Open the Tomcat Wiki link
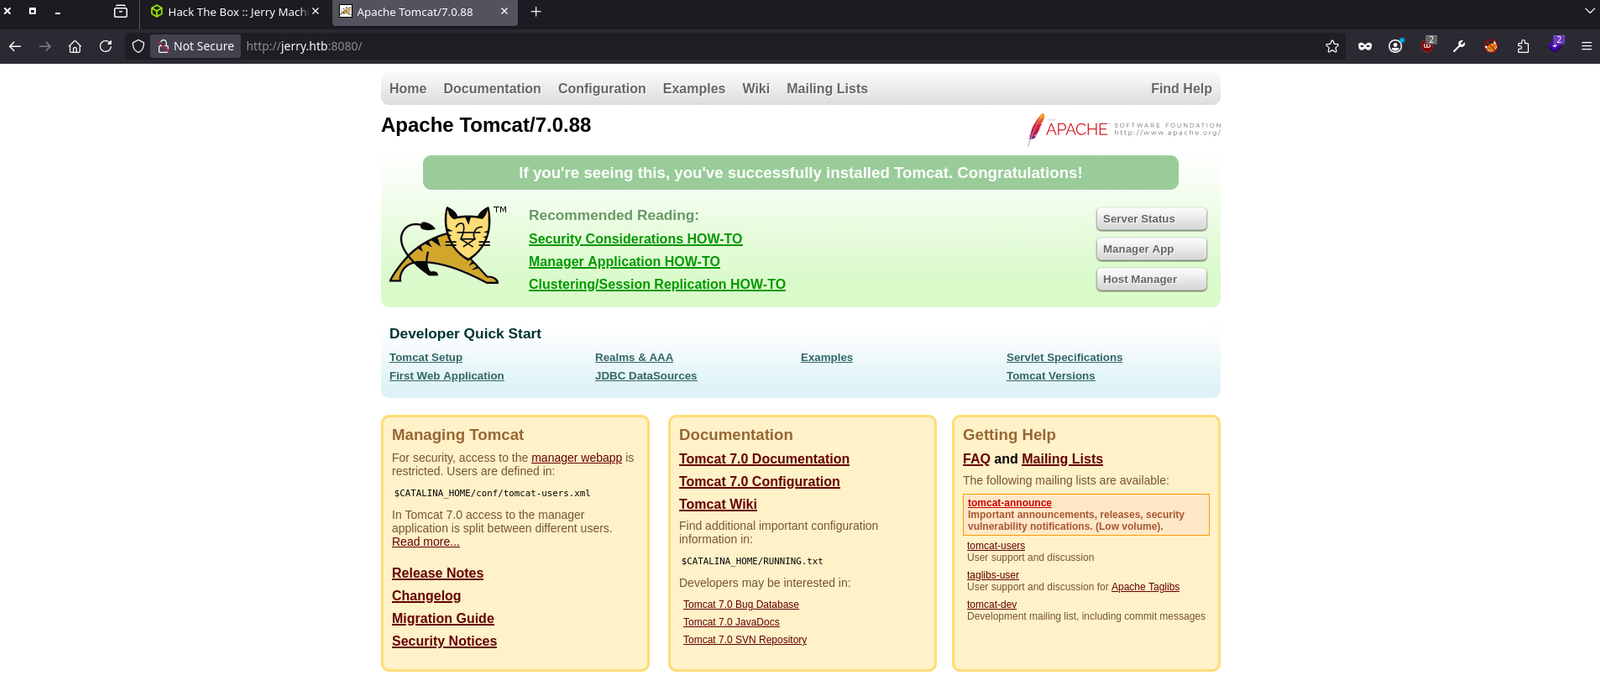The height and width of the screenshot is (686, 1600). point(718,505)
